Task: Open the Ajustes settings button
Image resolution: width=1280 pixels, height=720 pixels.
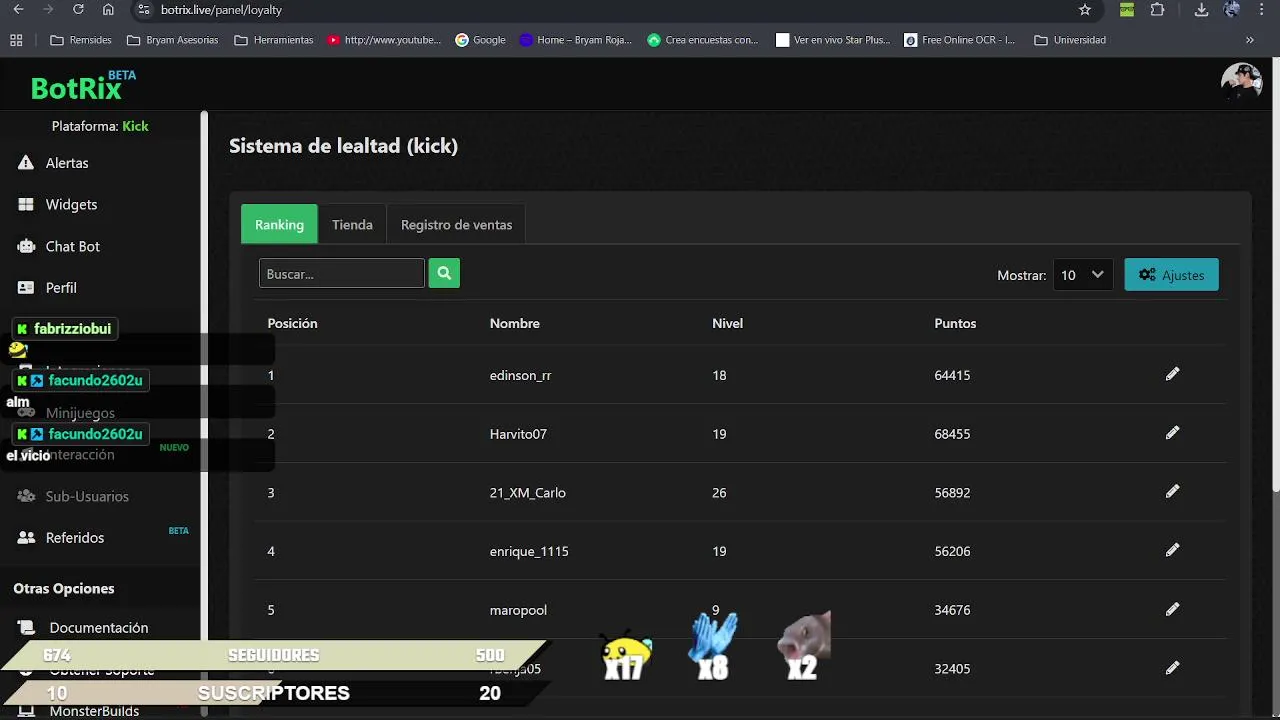Action: click(1171, 275)
